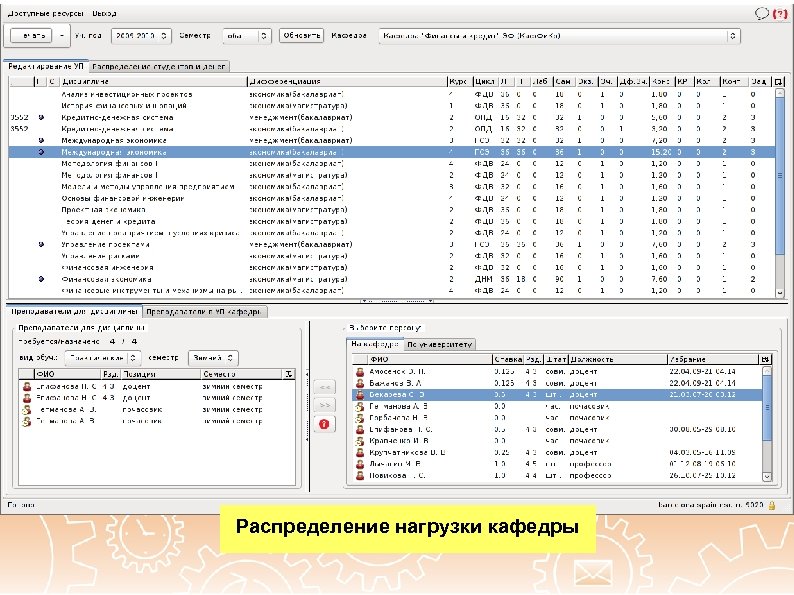The height and width of the screenshot is (595, 794).
Task: Select the Проектная экономика row
Action: point(392,210)
